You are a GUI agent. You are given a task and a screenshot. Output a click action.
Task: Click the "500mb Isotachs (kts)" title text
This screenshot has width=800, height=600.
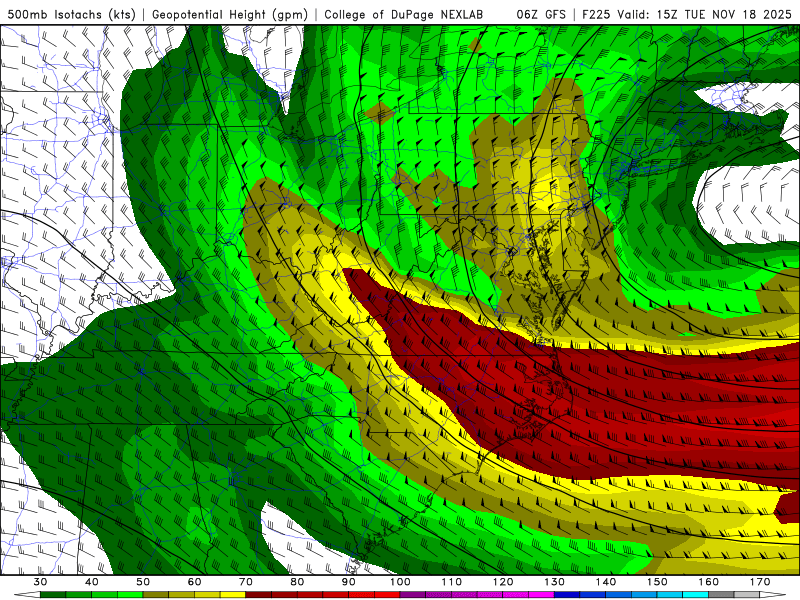click(x=71, y=14)
